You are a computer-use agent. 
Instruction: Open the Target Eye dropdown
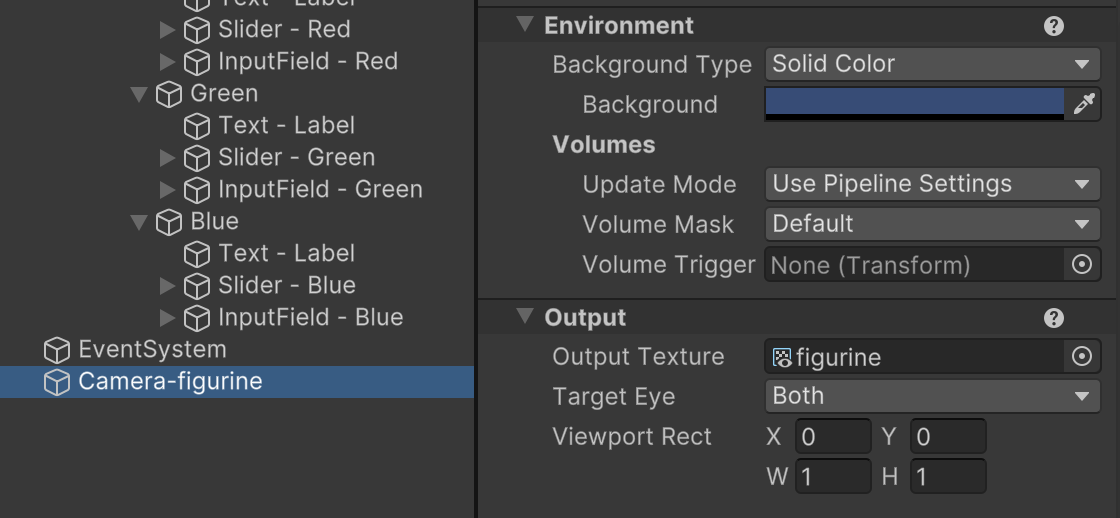pos(930,396)
